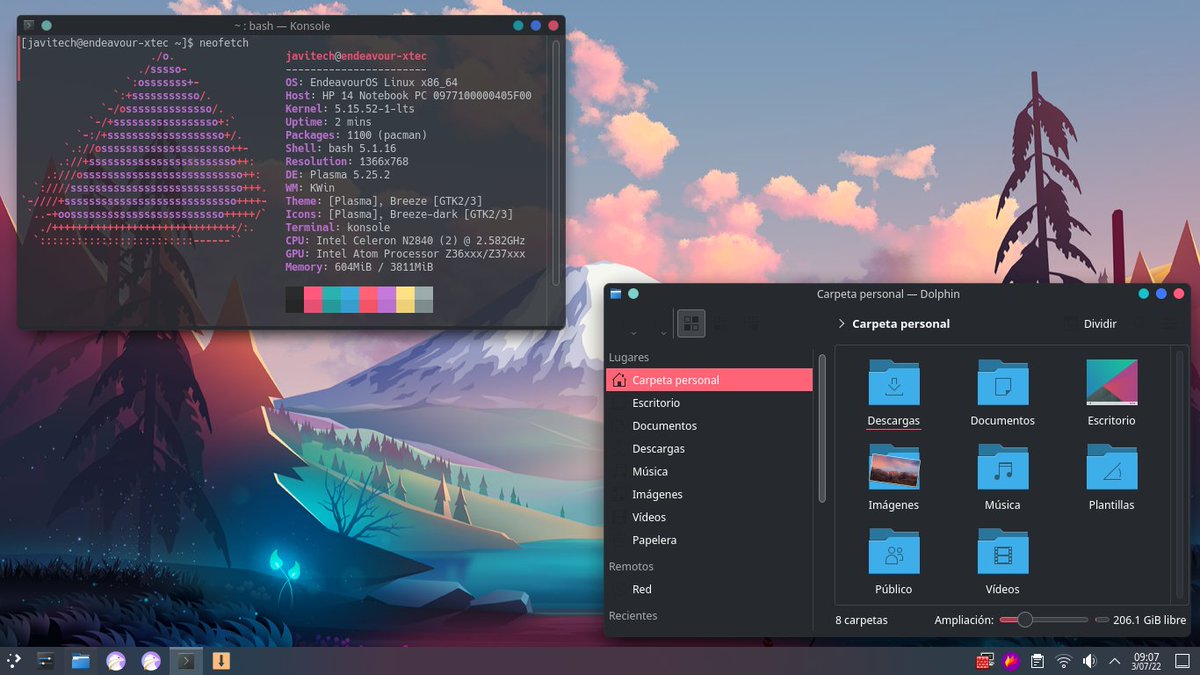Go to Documentos in the Lugares sidebar
Viewport: 1200px width, 675px height.
click(709, 426)
